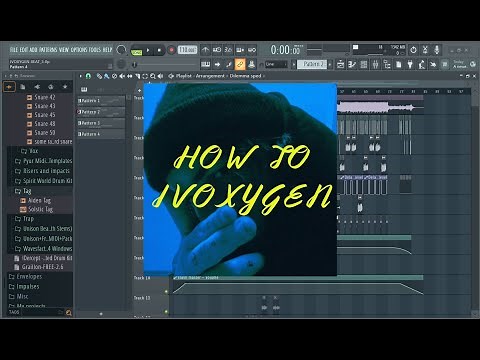Select the playlist mute speaker tool
This screenshot has width=480, height=360.
122,76
